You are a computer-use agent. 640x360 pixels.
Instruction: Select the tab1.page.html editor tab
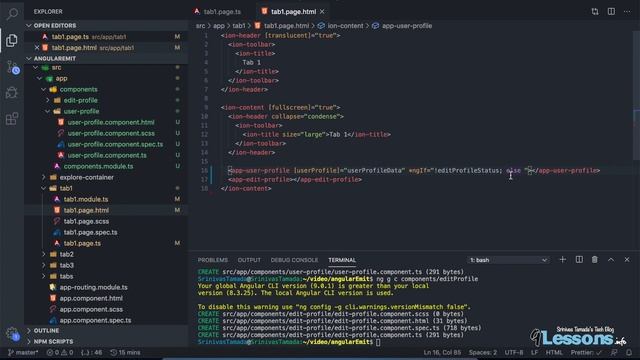(293, 11)
